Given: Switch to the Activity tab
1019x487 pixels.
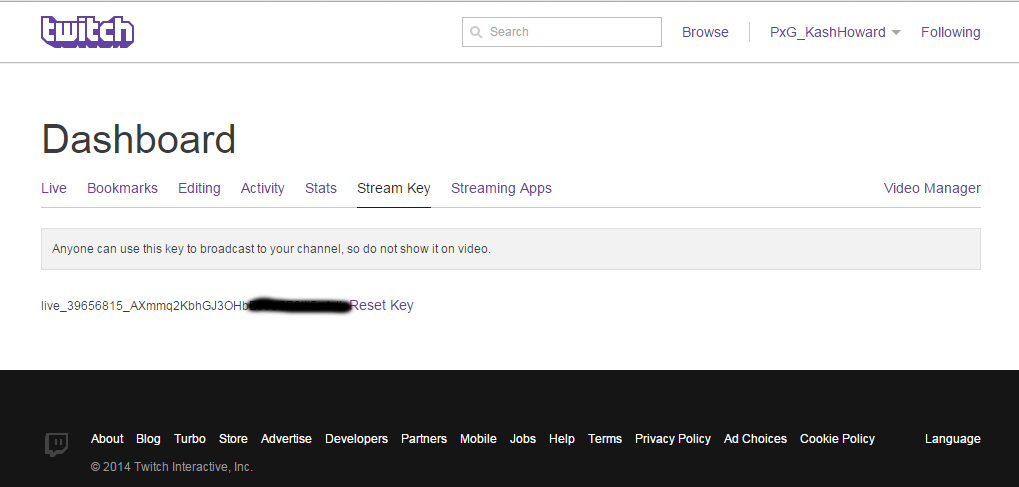Looking at the screenshot, I should tap(263, 188).
